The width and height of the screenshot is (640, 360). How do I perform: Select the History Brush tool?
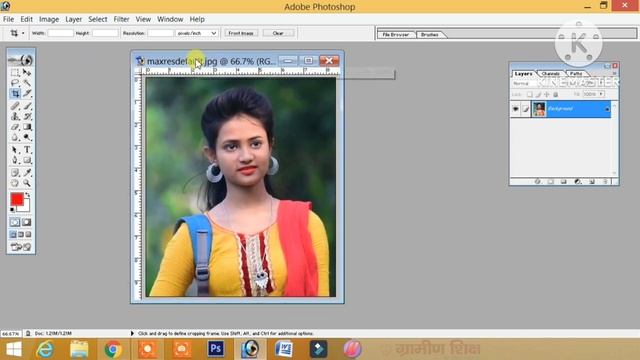click(x=27, y=116)
